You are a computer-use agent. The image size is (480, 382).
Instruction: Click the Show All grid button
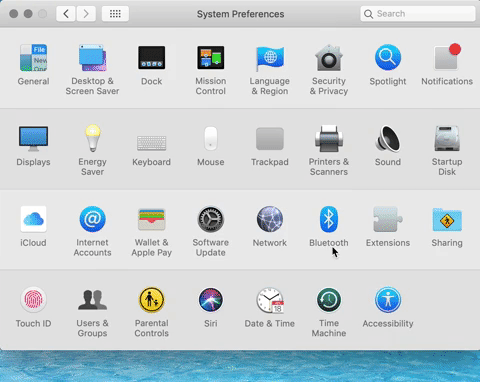click(x=115, y=14)
